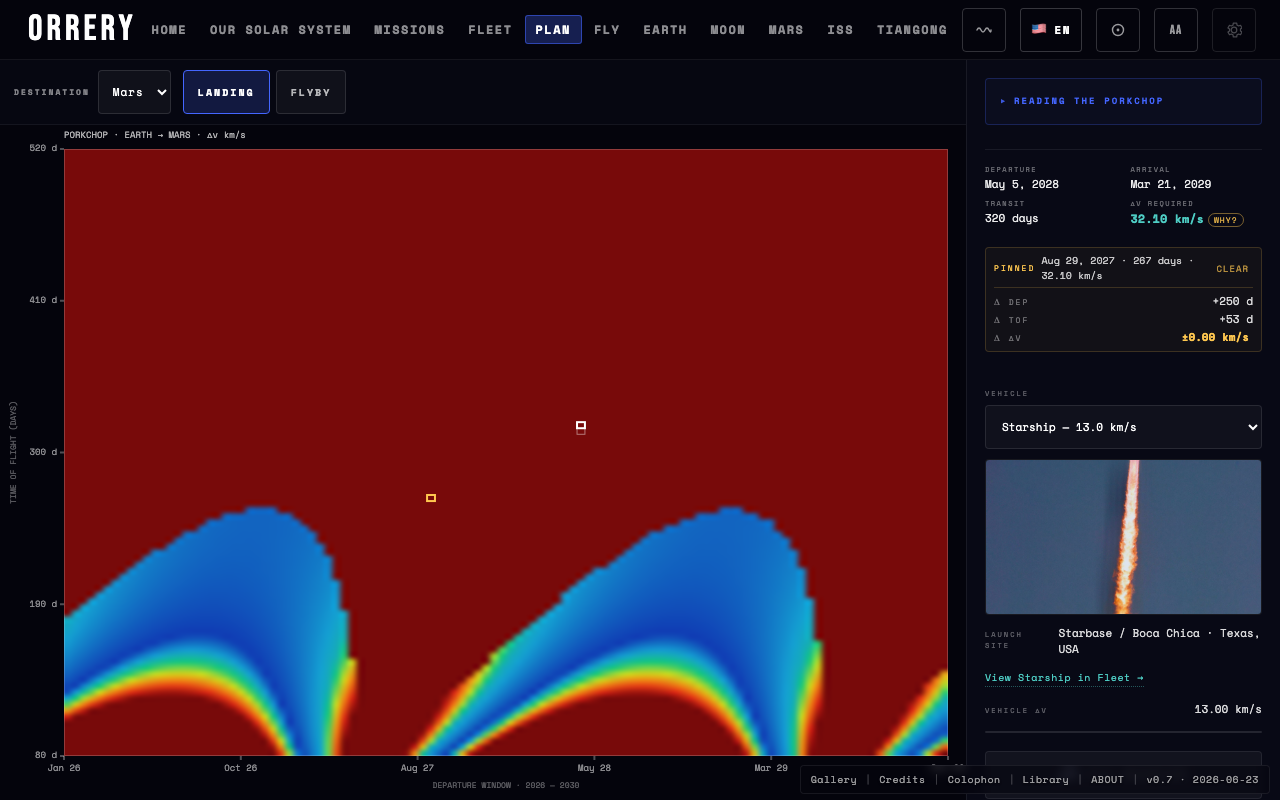Switch to FLYBY mode
Image resolution: width=1280 pixels, height=800 pixels.
[x=311, y=92]
